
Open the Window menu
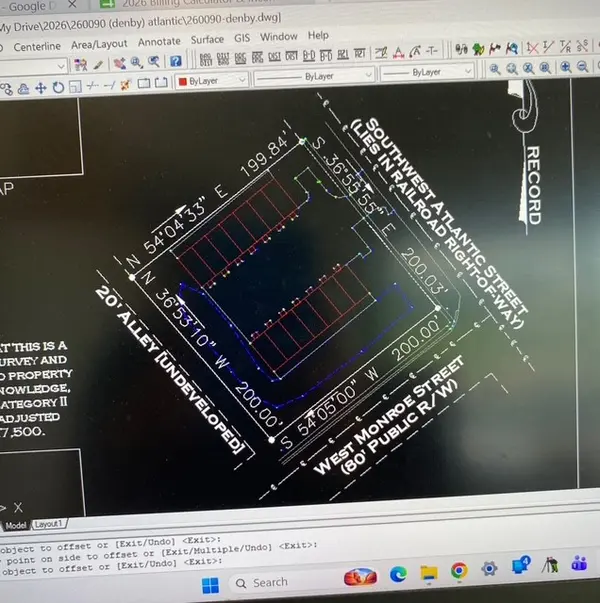[278, 37]
